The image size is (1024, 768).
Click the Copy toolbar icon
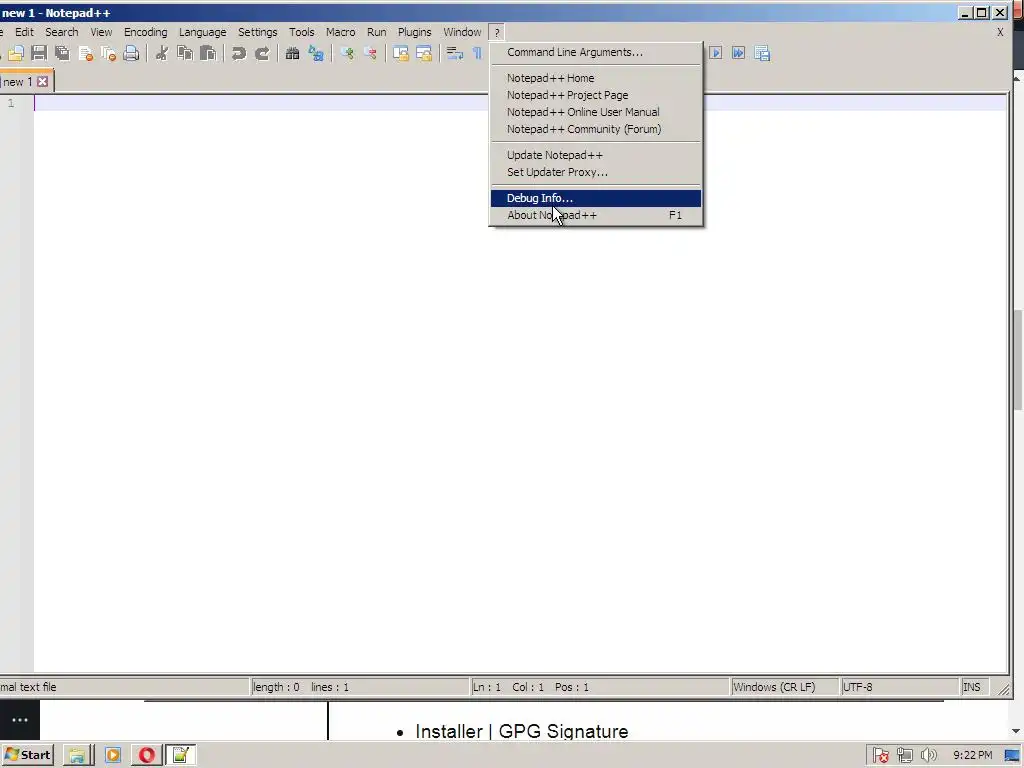185,54
